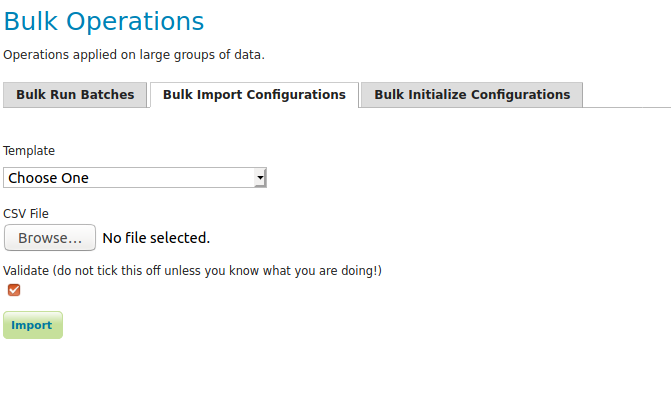
Task: Click the word Validate in the label
Action: click(26, 270)
